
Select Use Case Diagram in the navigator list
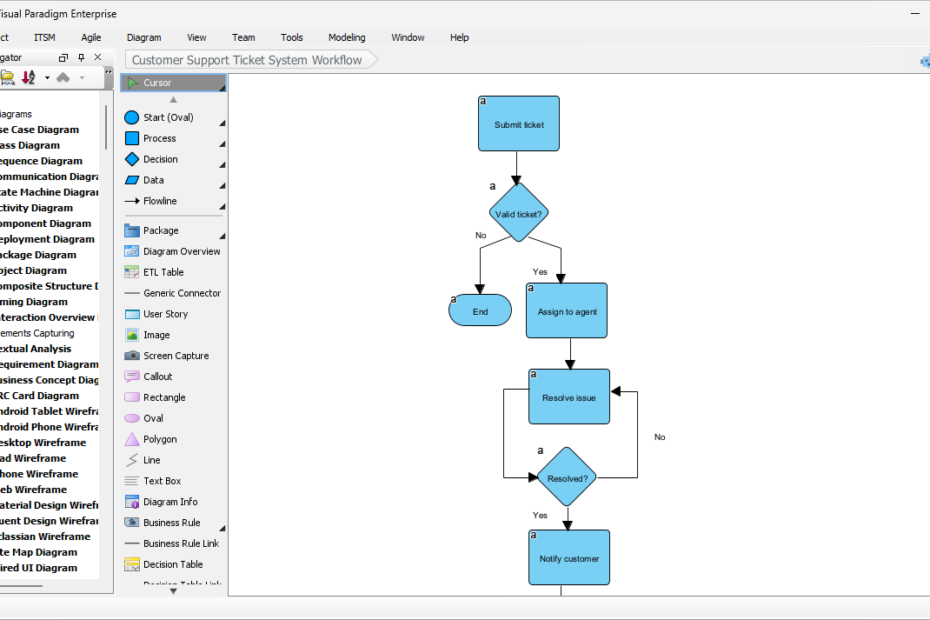pyautogui.click(x=40, y=129)
